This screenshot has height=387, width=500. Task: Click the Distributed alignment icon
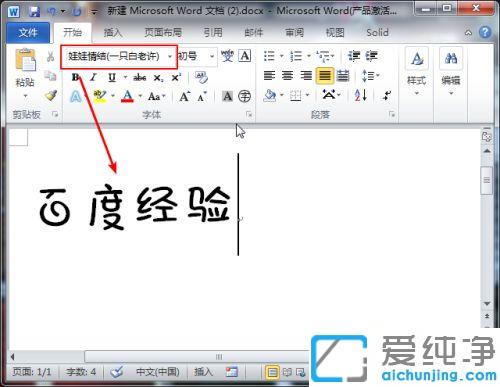(343, 76)
